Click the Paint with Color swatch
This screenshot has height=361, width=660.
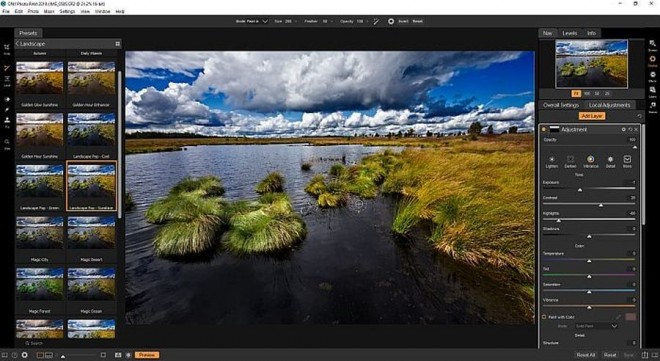(x=630, y=317)
